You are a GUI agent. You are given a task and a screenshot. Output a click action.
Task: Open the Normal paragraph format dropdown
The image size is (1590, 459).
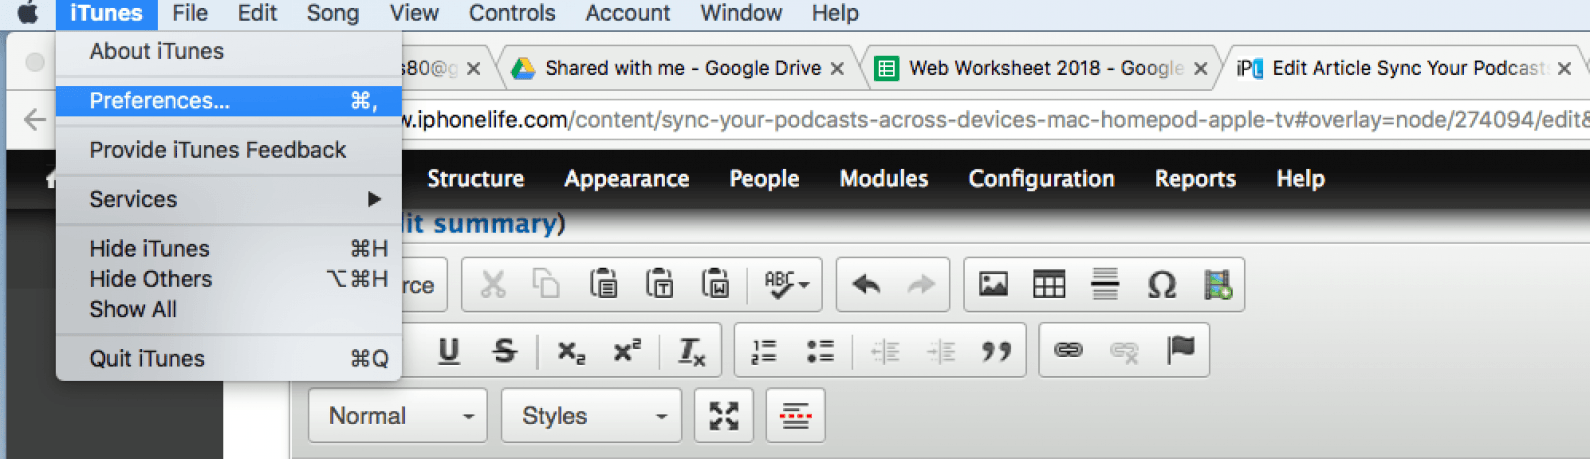point(398,416)
